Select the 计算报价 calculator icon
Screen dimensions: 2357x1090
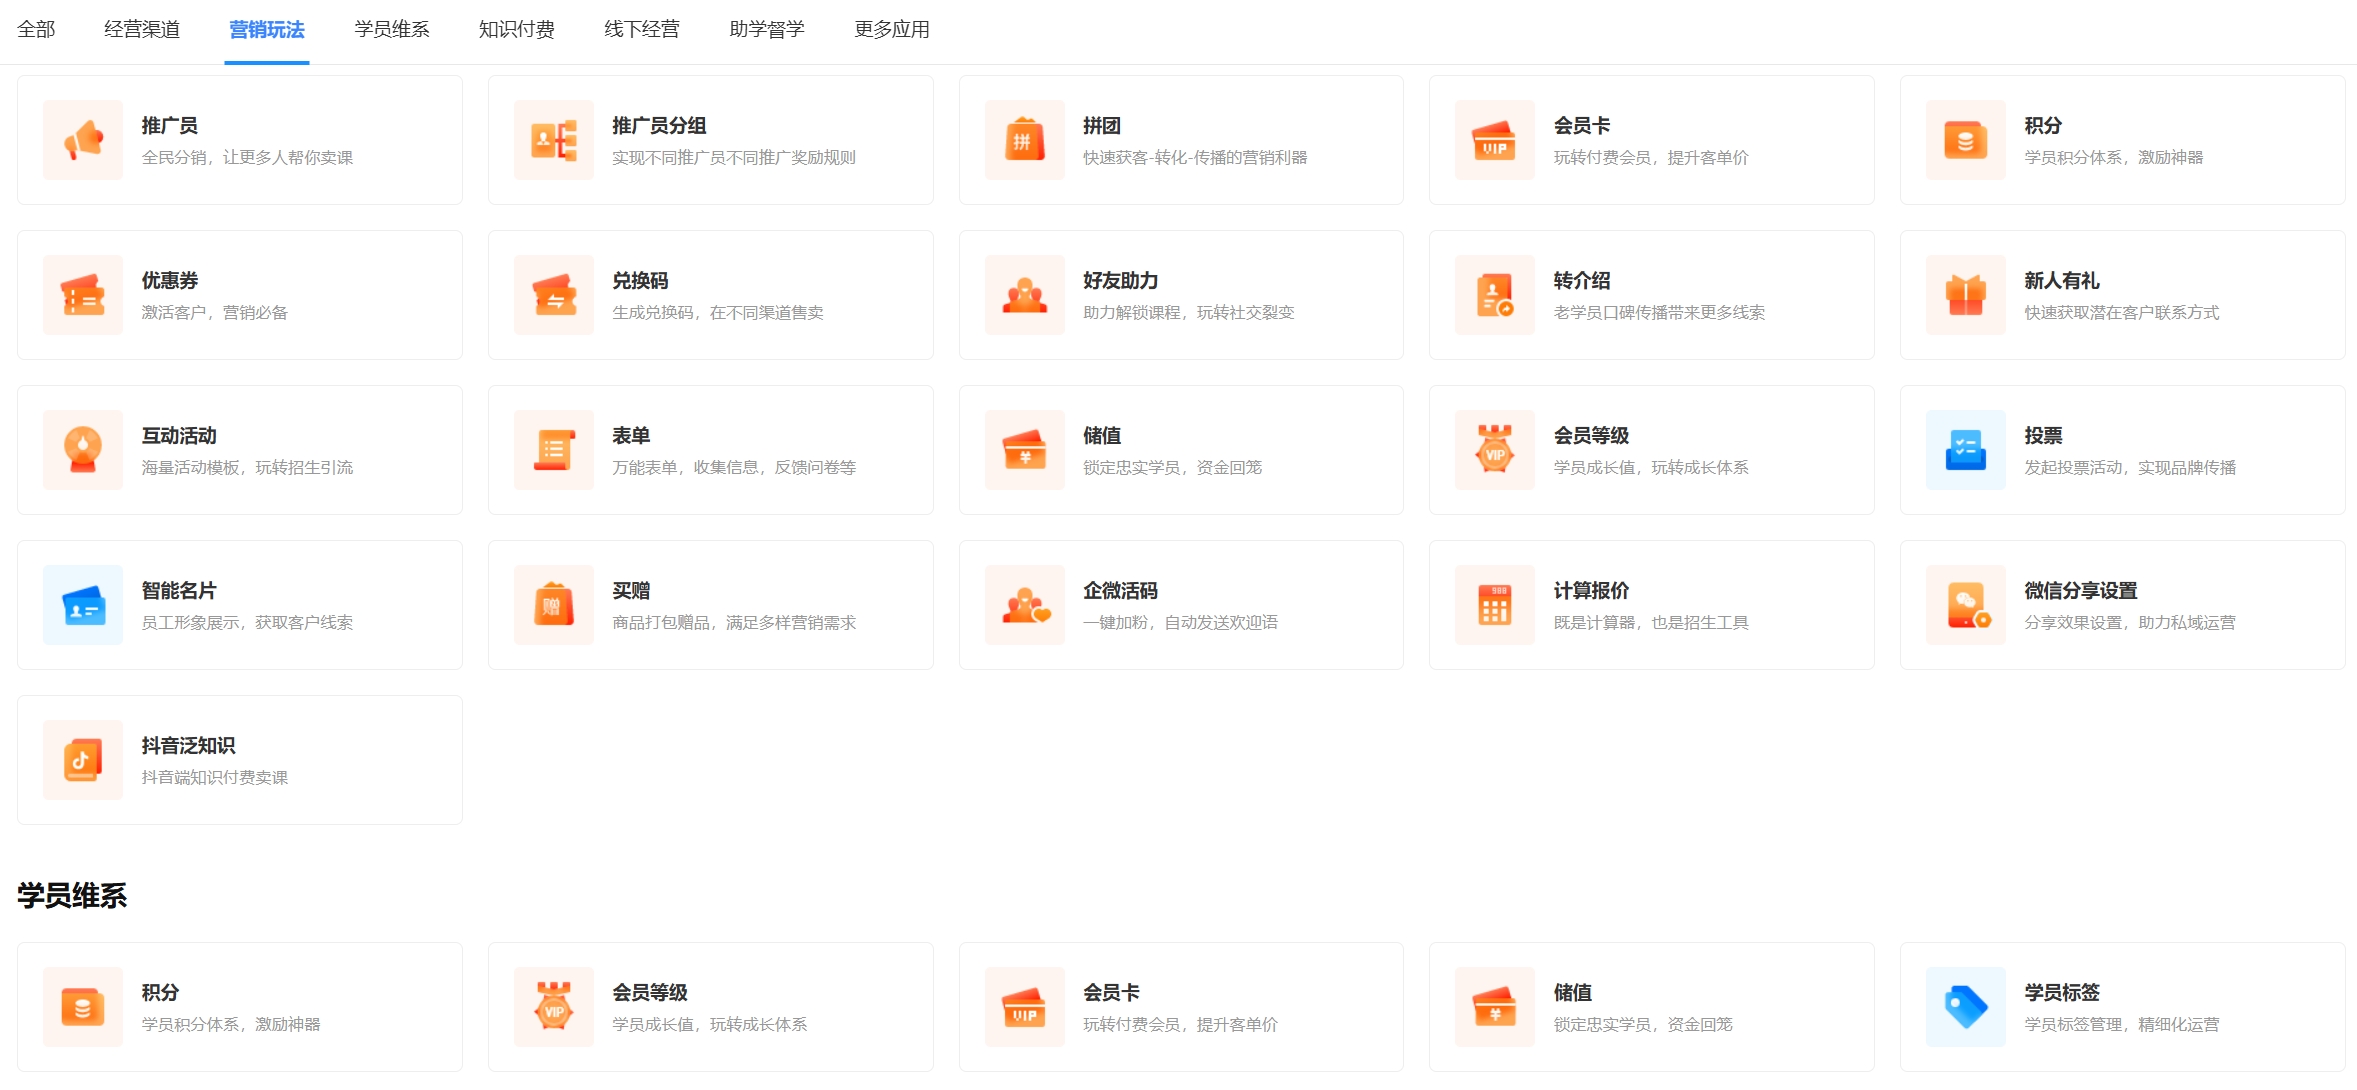(x=1494, y=605)
